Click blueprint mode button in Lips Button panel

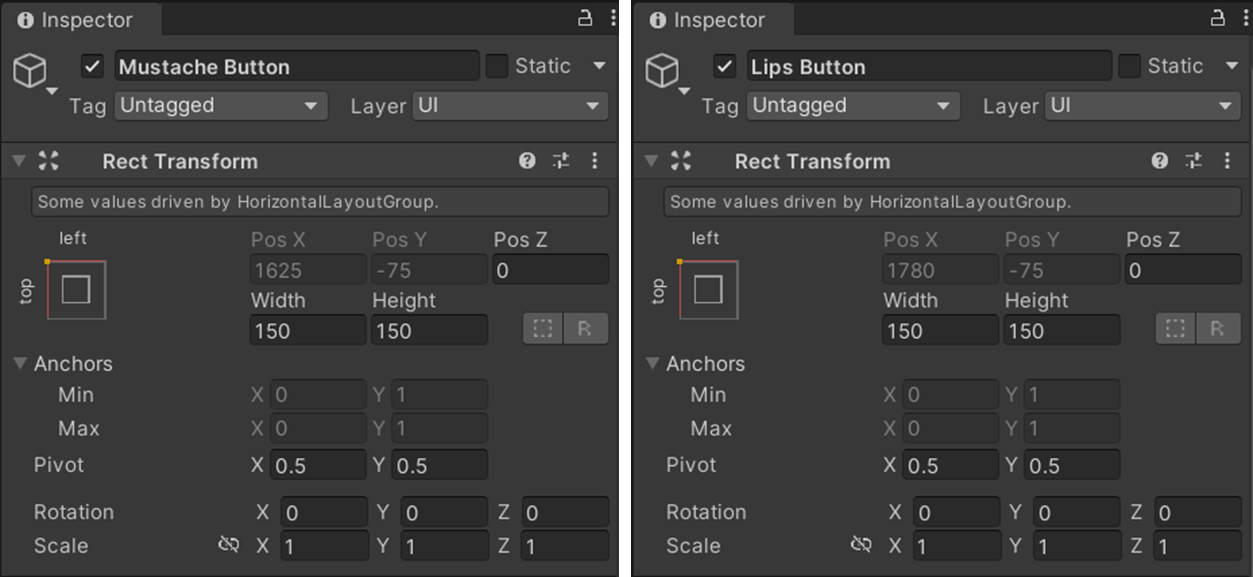point(1176,329)
